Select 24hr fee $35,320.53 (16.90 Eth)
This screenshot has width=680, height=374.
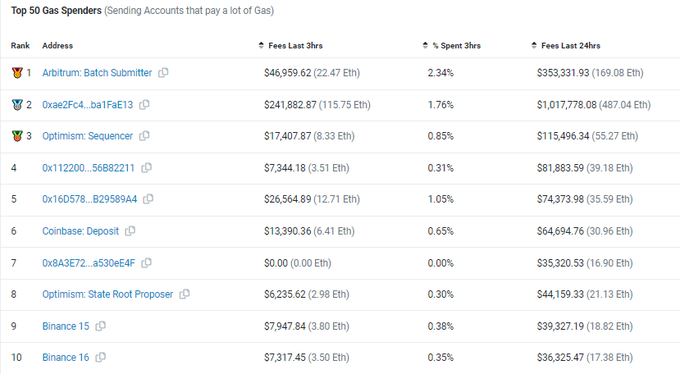coord(585,263)
